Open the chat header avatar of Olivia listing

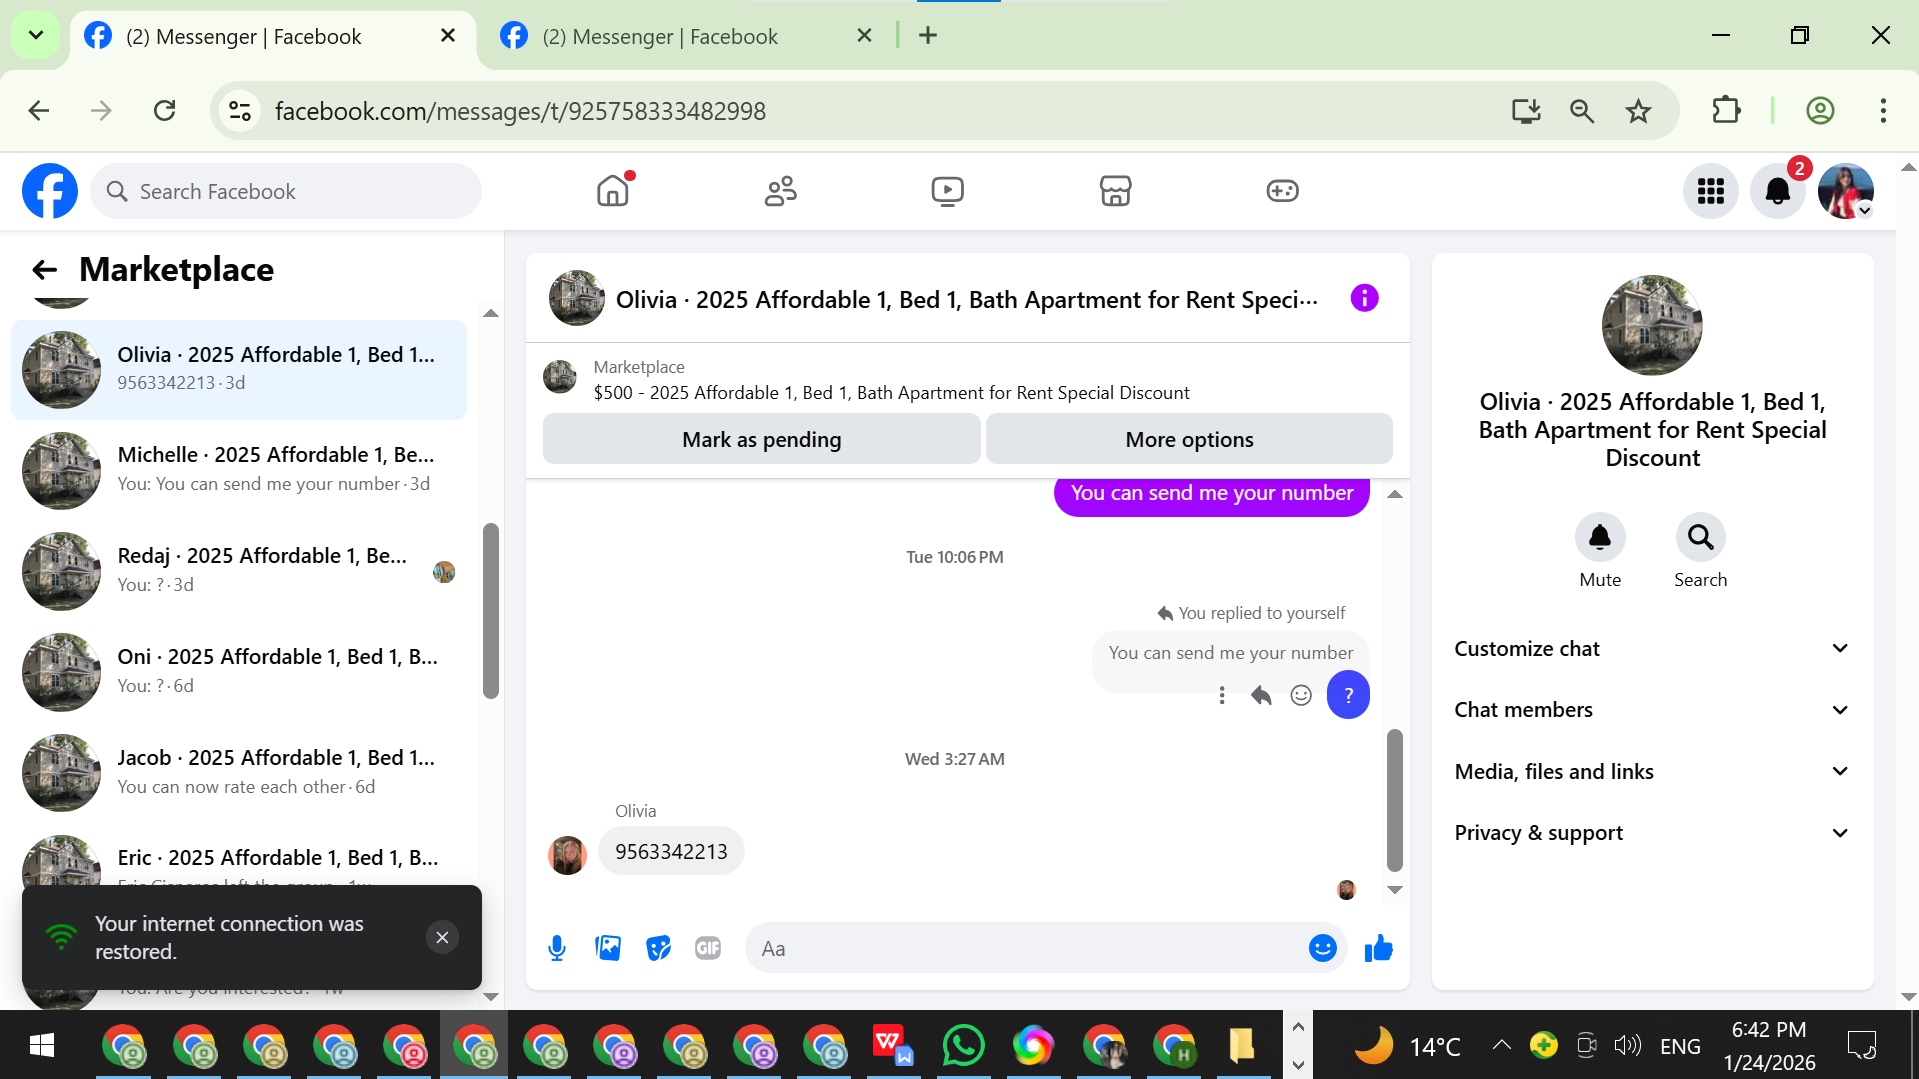577,298
